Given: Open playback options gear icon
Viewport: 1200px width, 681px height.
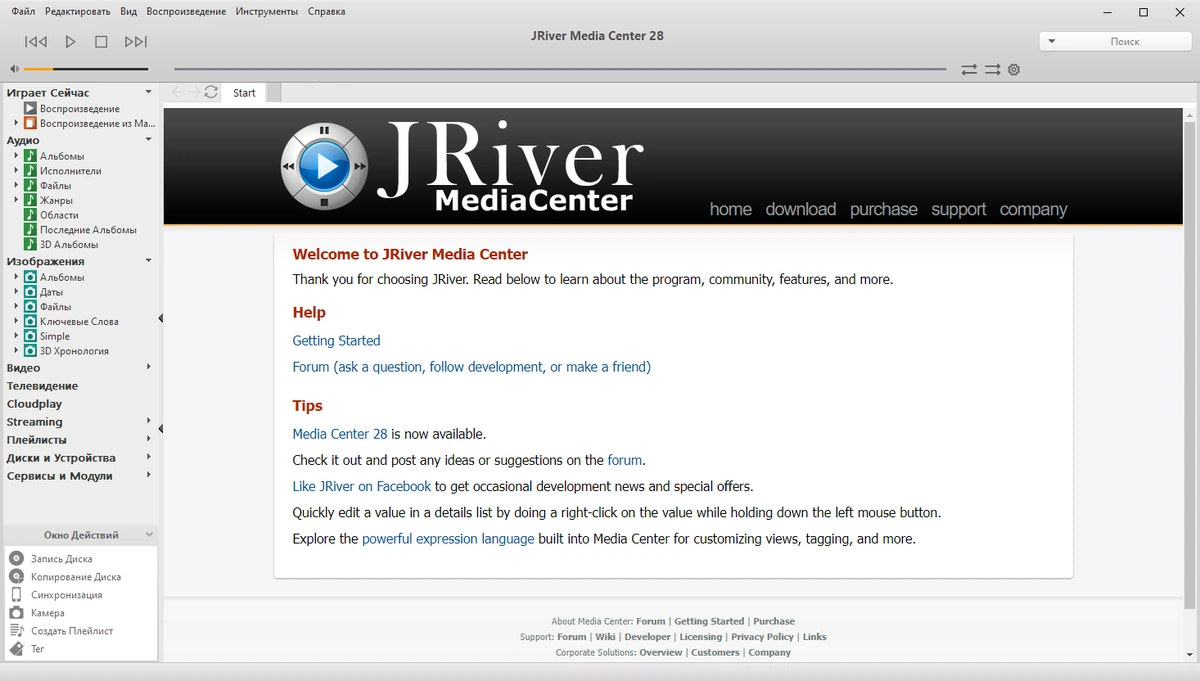Looking at the screenshot, I should tap(1014, 70).
